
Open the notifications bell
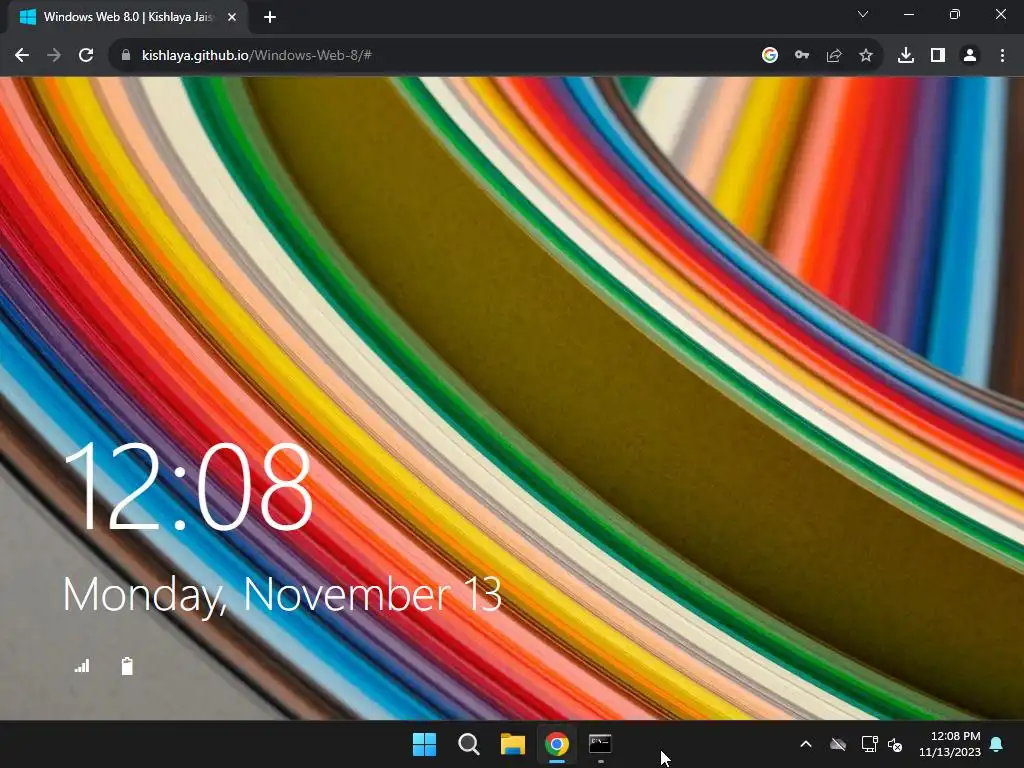click(997, 744)
